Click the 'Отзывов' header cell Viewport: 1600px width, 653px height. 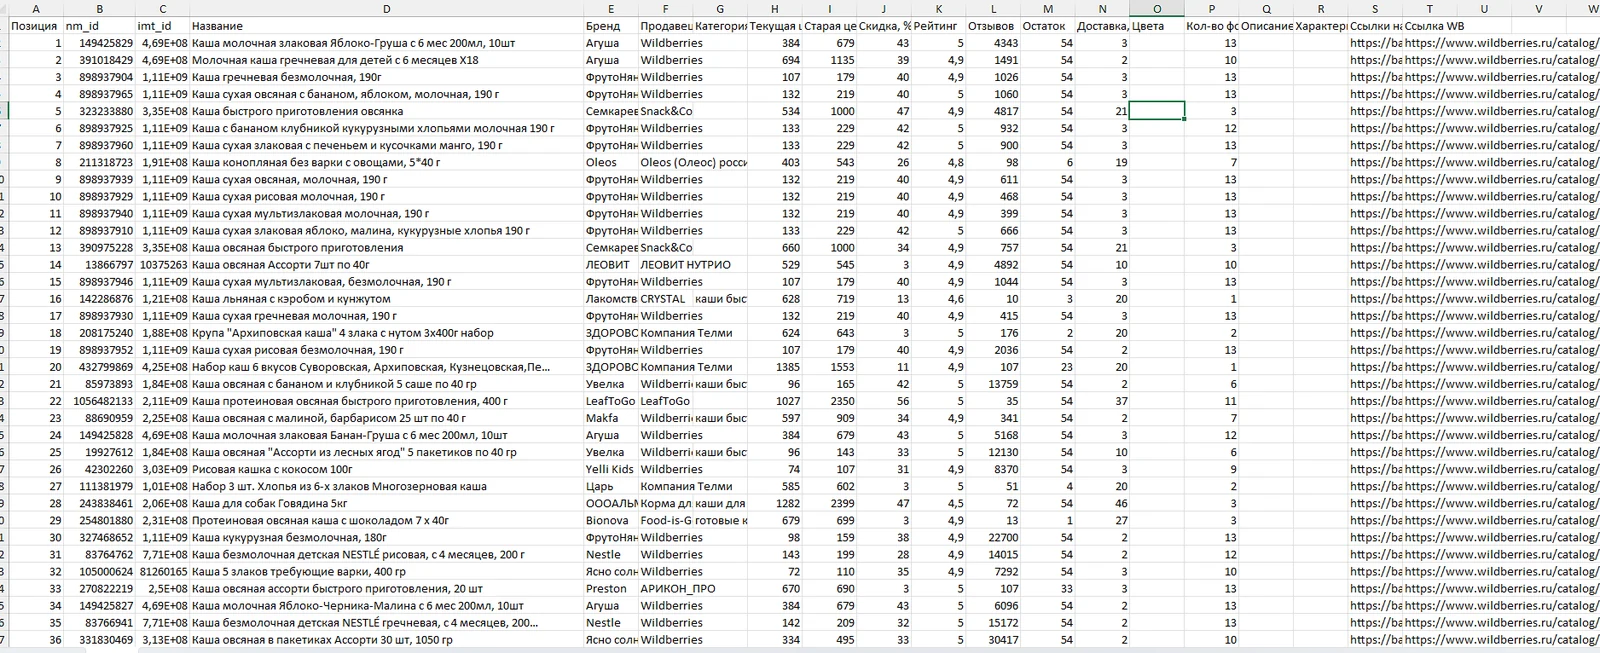[x=993, y=26]
